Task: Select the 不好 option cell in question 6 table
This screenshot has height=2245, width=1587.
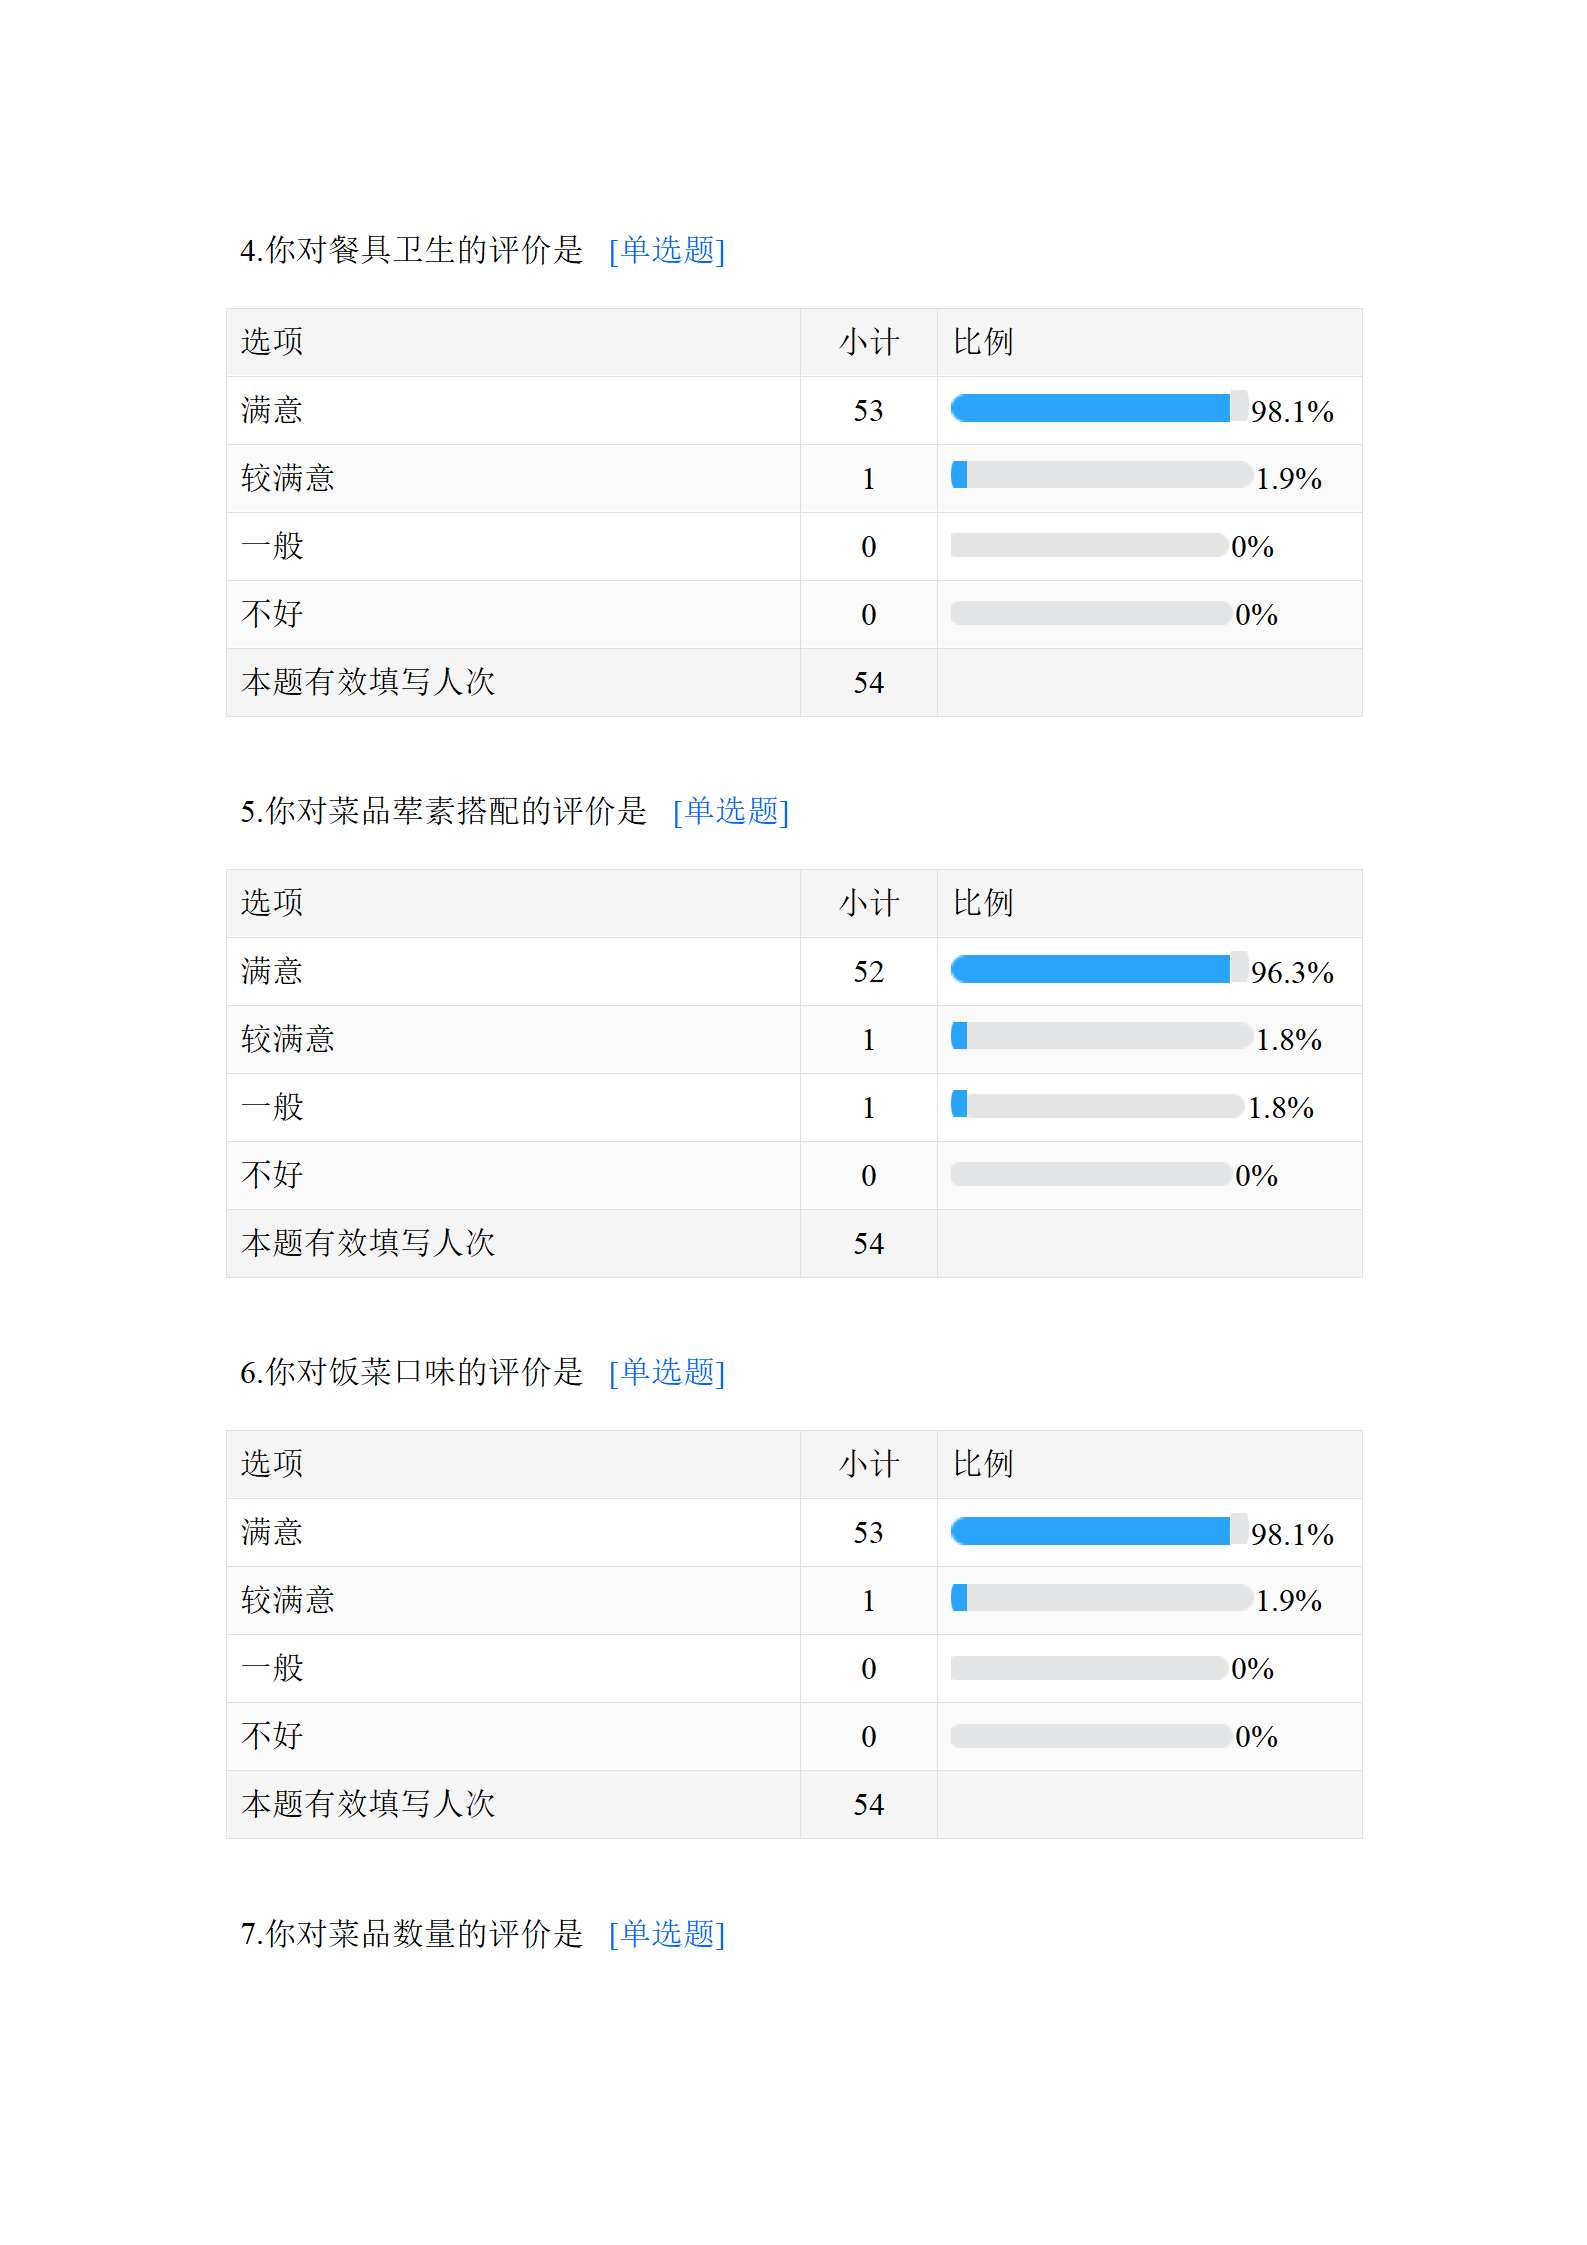Action: pyautogui.click(x=272, y=1736)
